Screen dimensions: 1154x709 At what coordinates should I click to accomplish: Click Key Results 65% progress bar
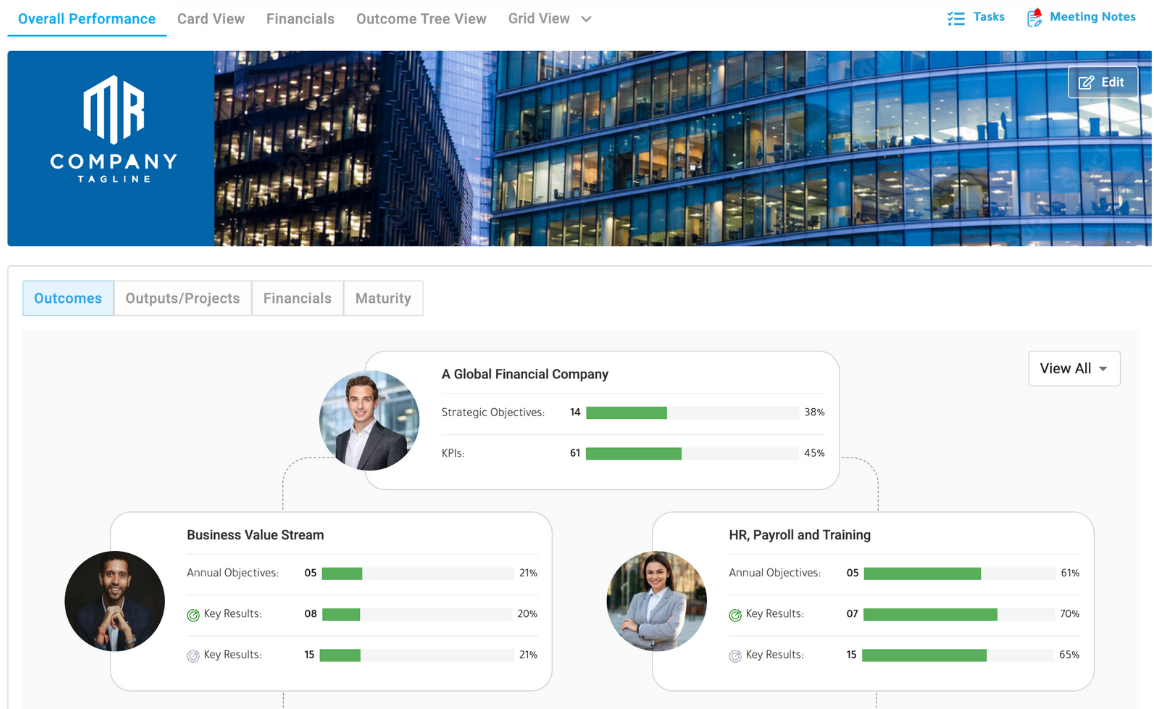pos(958,655)
